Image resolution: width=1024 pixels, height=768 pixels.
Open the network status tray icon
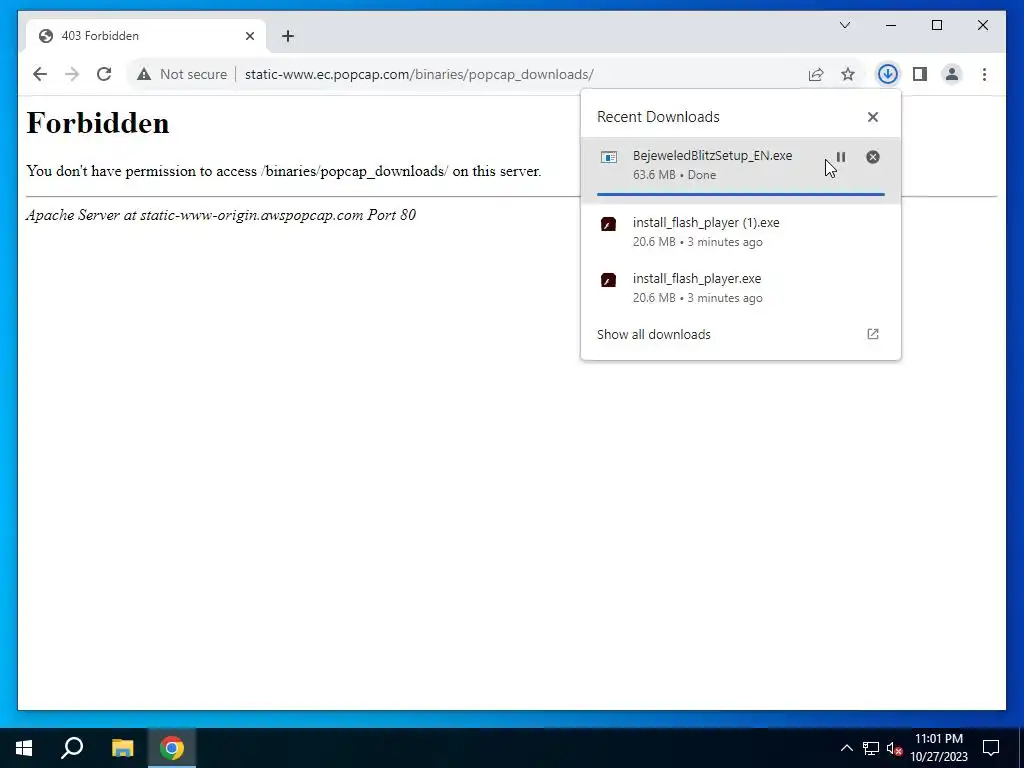coord(871,748)
